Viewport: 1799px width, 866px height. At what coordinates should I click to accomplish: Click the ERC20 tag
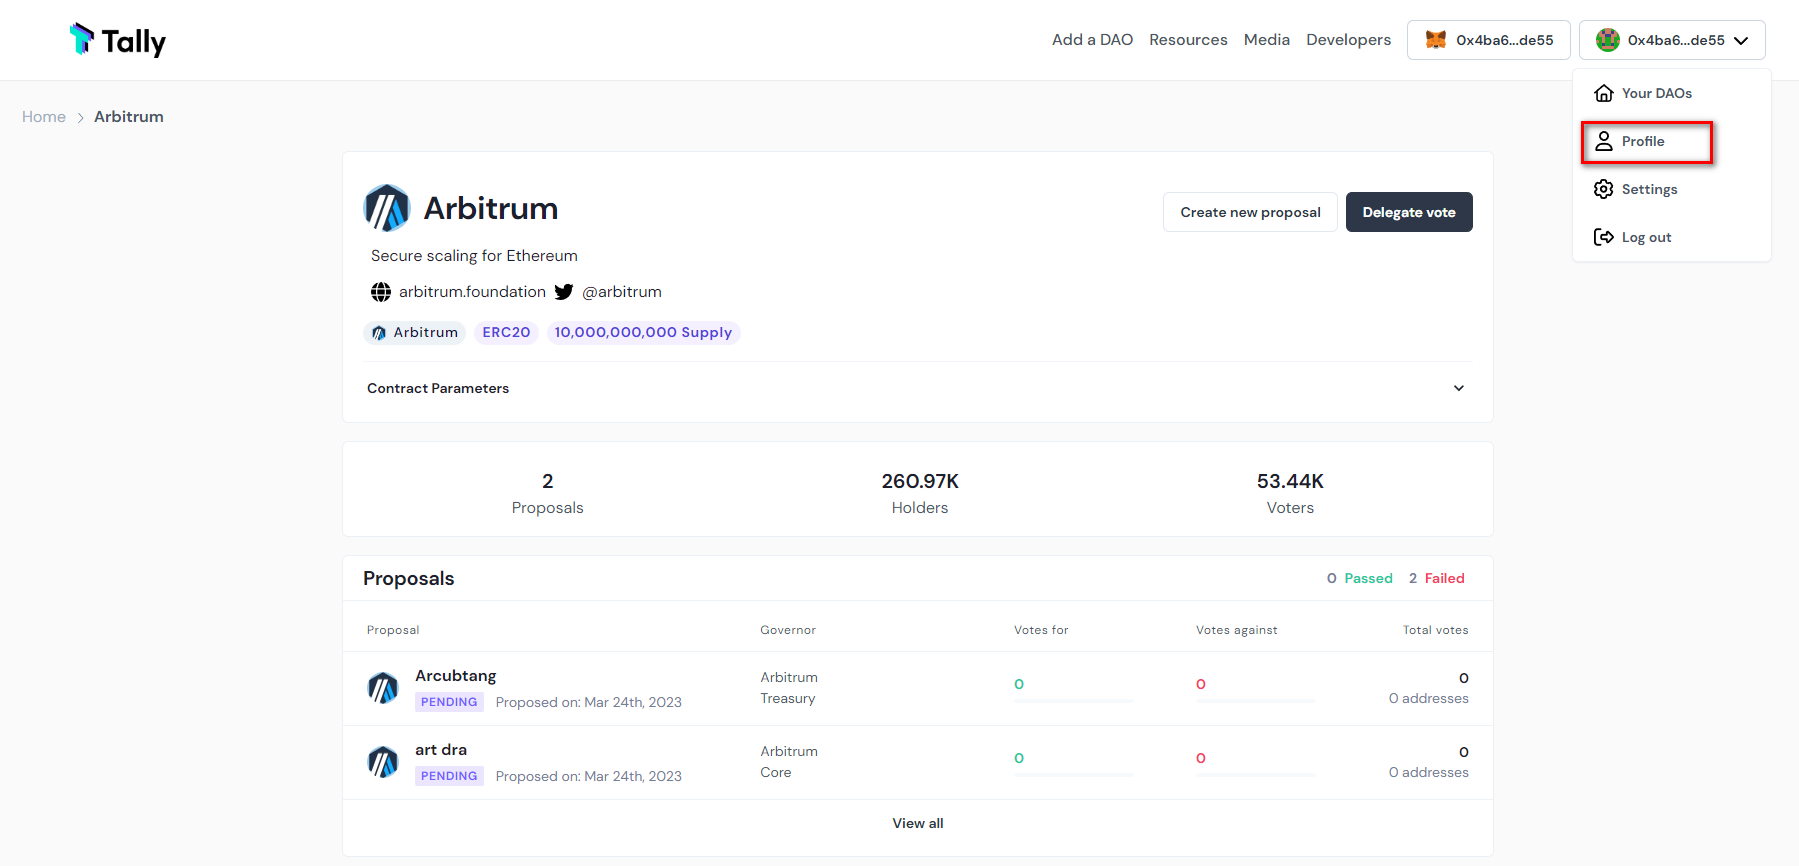[x=506, y=332]
